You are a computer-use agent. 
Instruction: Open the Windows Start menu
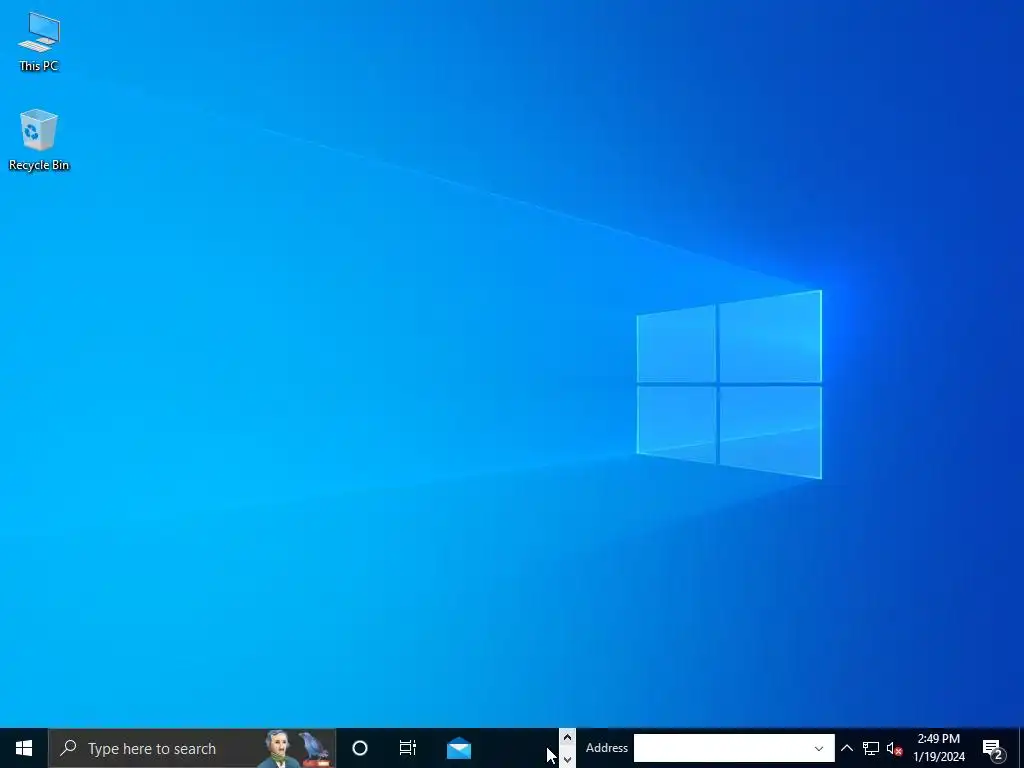[x=24, y=748]
